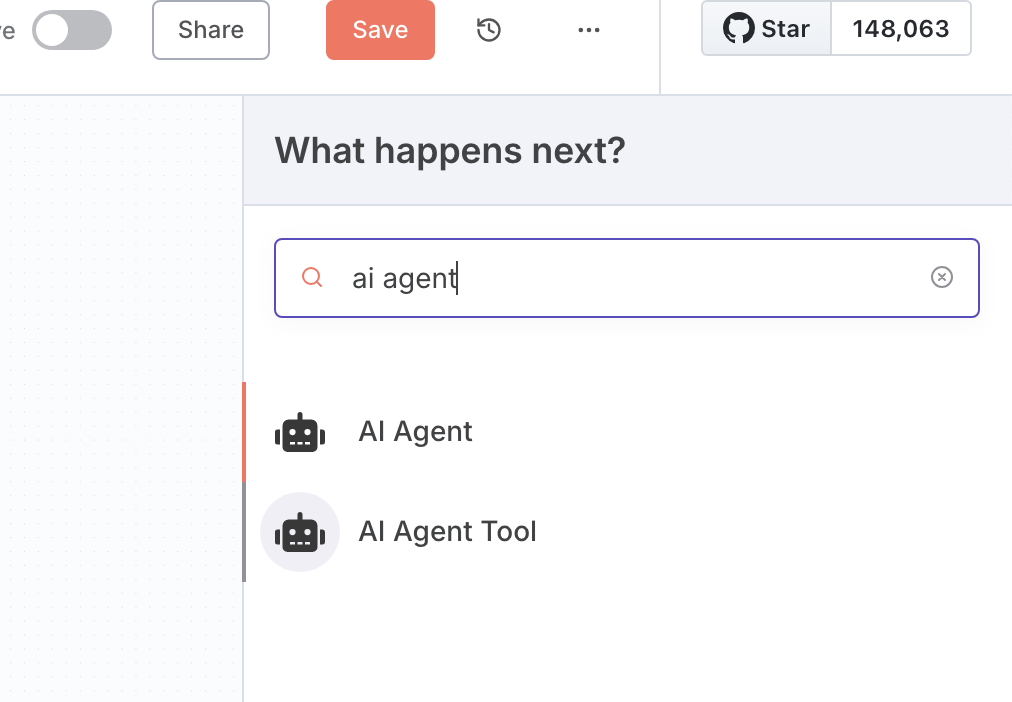Viewport: 1012px width, 702px height.
Task: Open workflow history via clock icon
Action: coord(488,30)
